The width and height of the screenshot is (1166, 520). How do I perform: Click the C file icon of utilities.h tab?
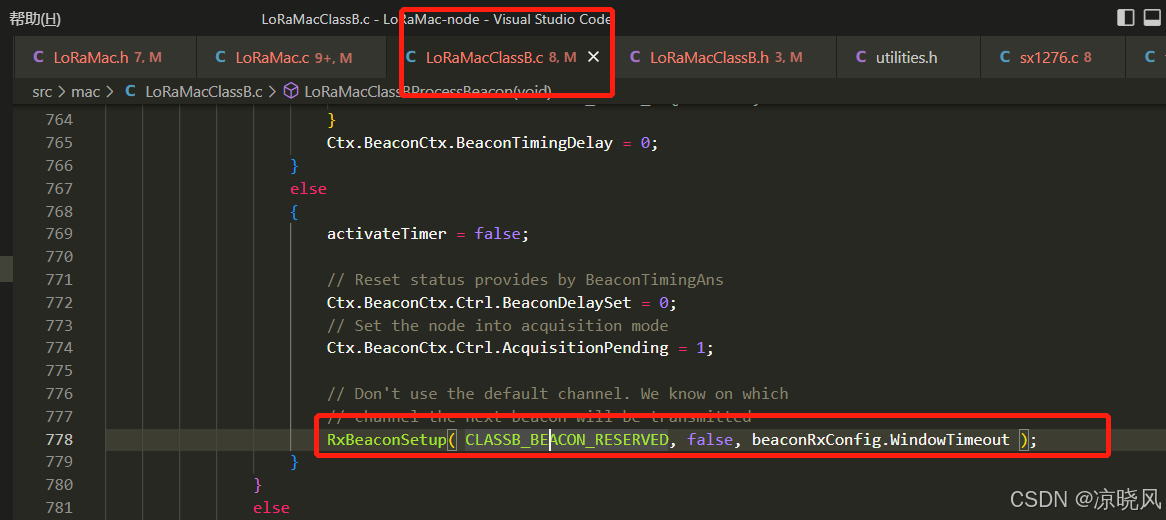coord(861,57)
